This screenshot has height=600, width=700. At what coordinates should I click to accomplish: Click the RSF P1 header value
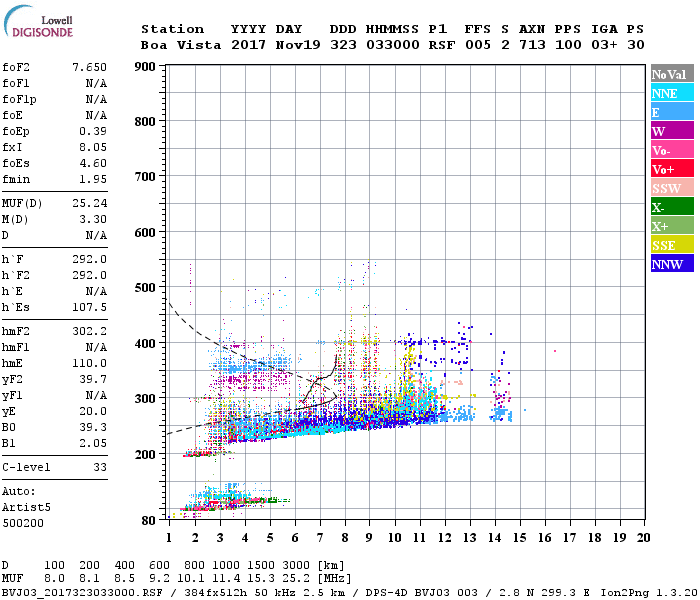click(442, 45)
